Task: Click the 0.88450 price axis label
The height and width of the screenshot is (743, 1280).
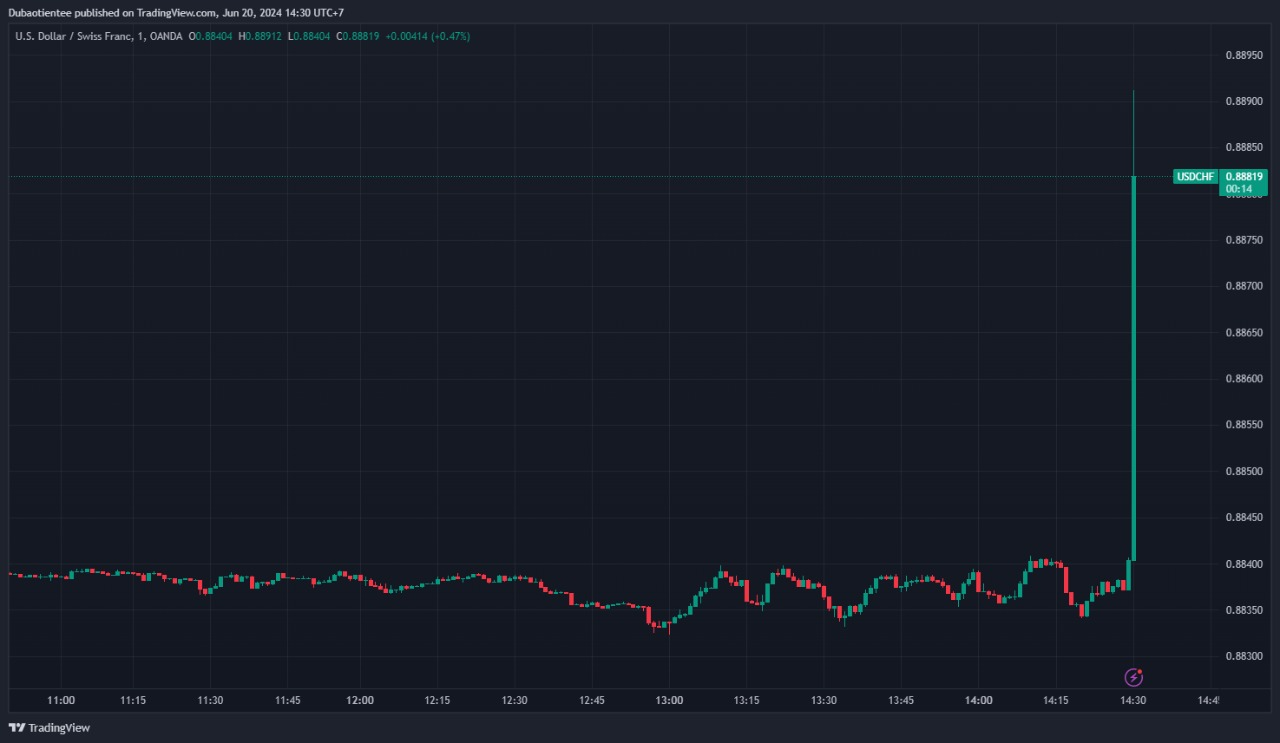Action: [x=1244, y=517]
